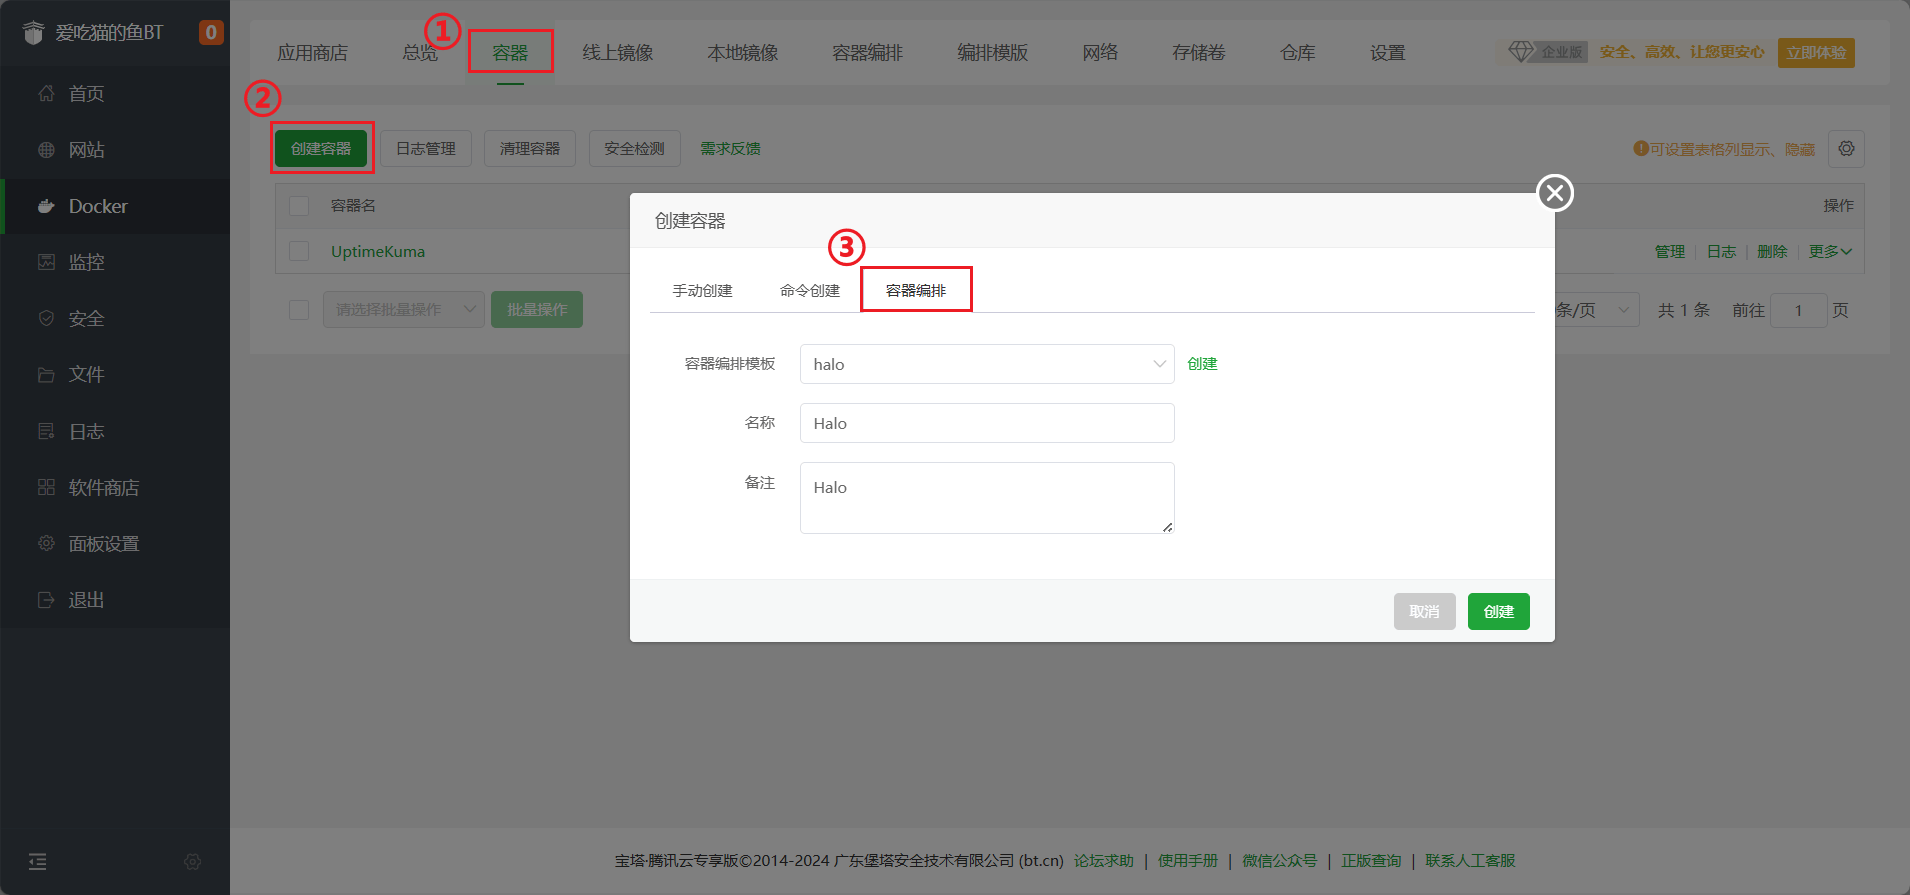
Task: Check the box beside batch operation dropdown
Action: (x=299, y=310)
